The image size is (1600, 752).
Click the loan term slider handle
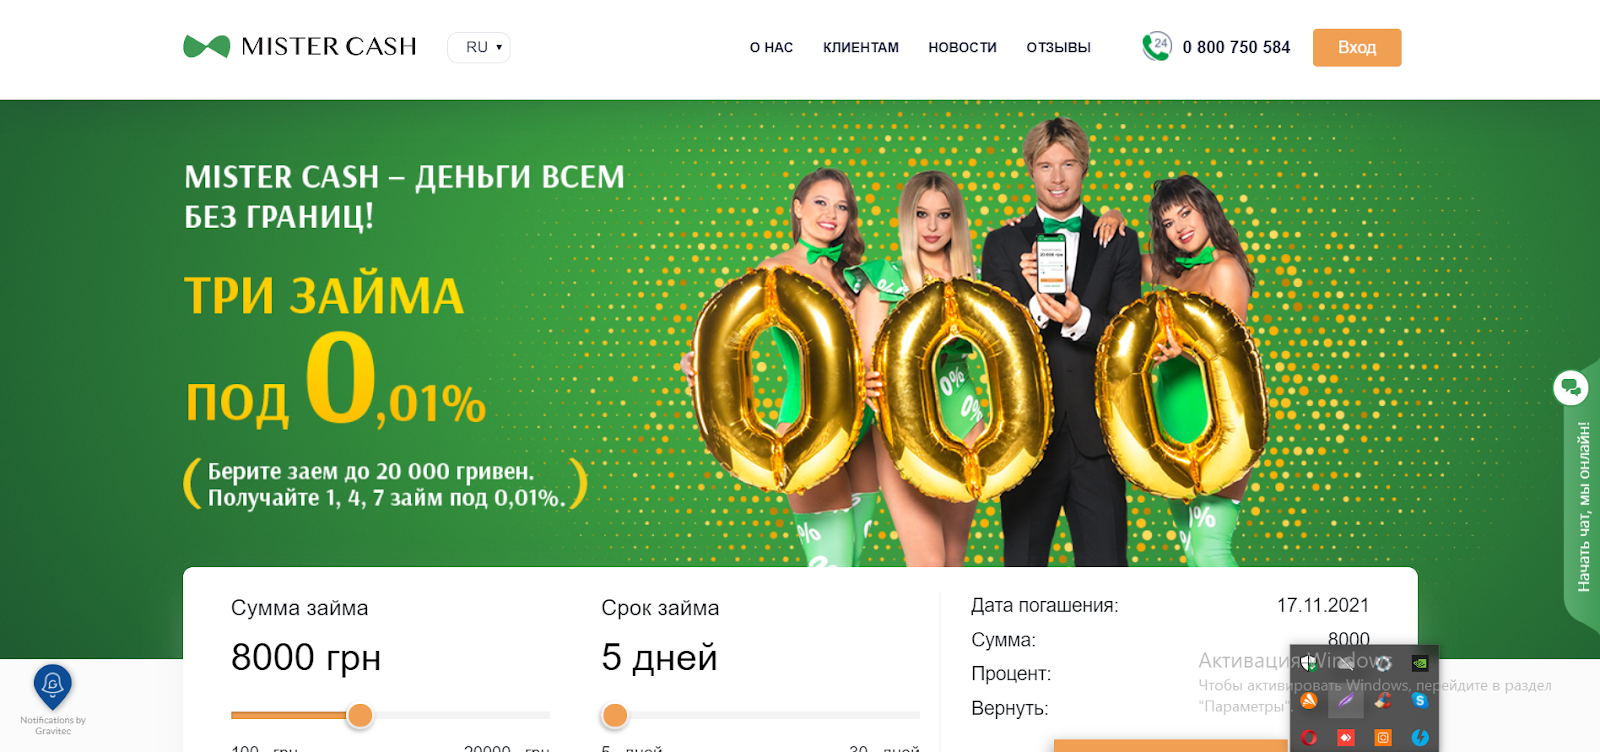615,715
